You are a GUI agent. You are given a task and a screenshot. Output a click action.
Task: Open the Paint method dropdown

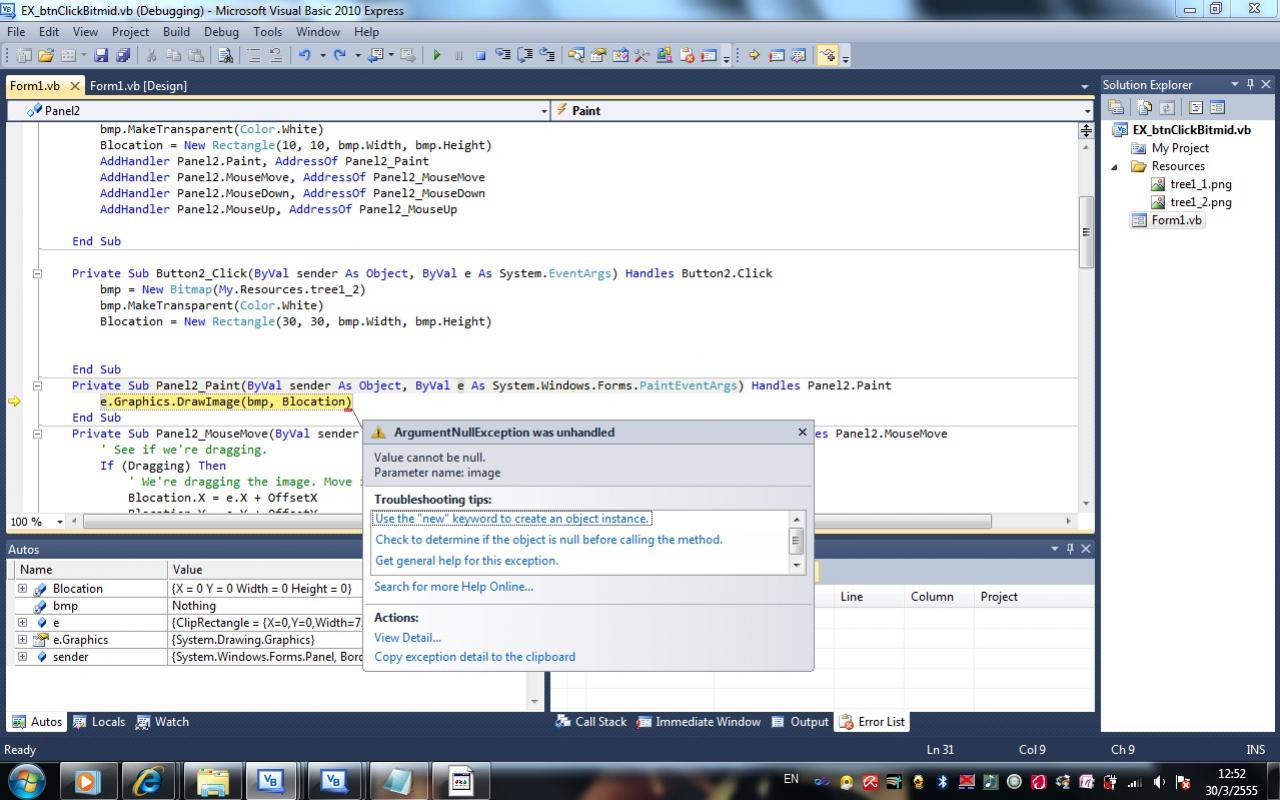[x=1087, y=111]
